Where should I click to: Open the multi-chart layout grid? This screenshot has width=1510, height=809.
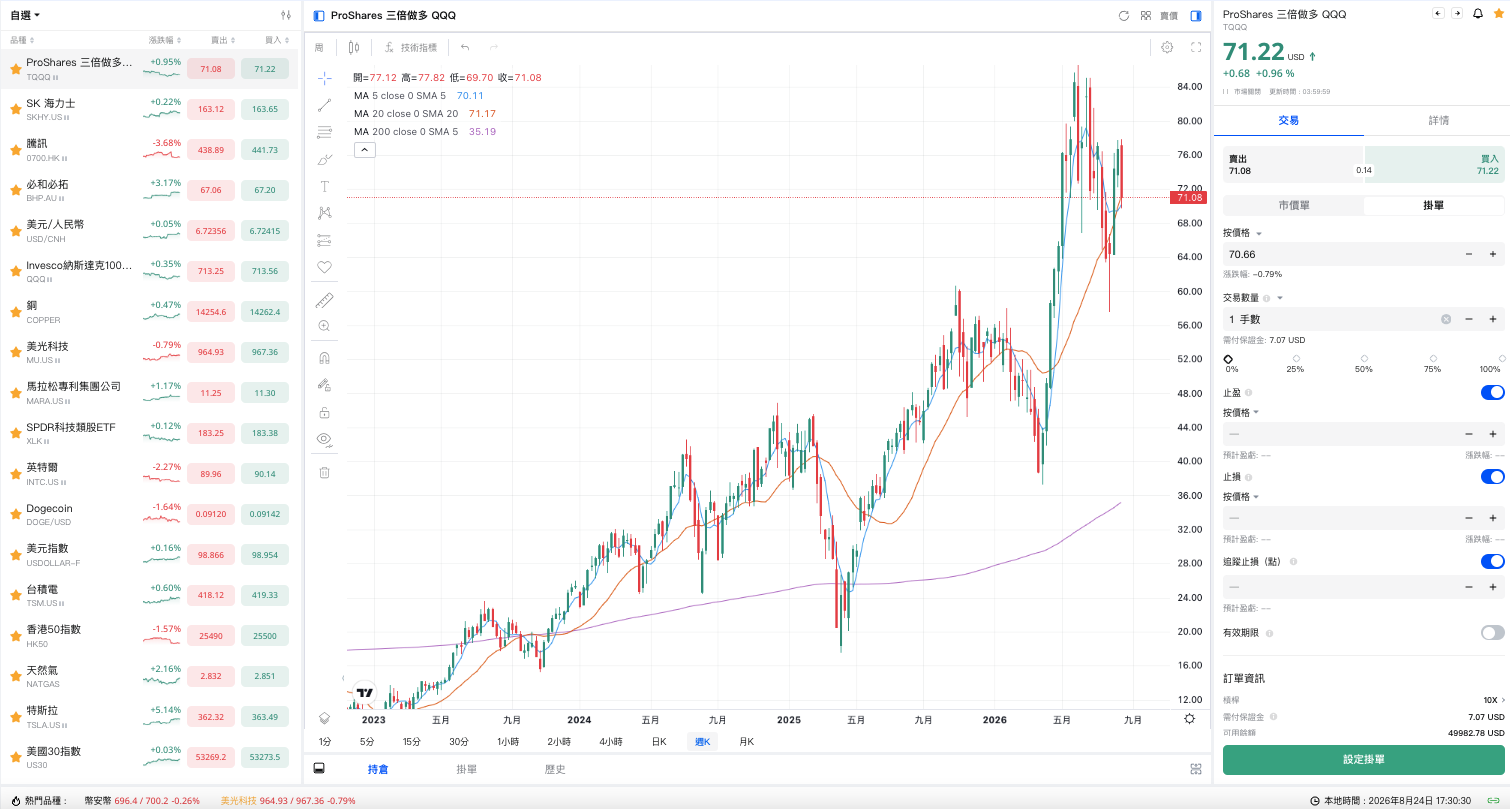pos(1146,16)
